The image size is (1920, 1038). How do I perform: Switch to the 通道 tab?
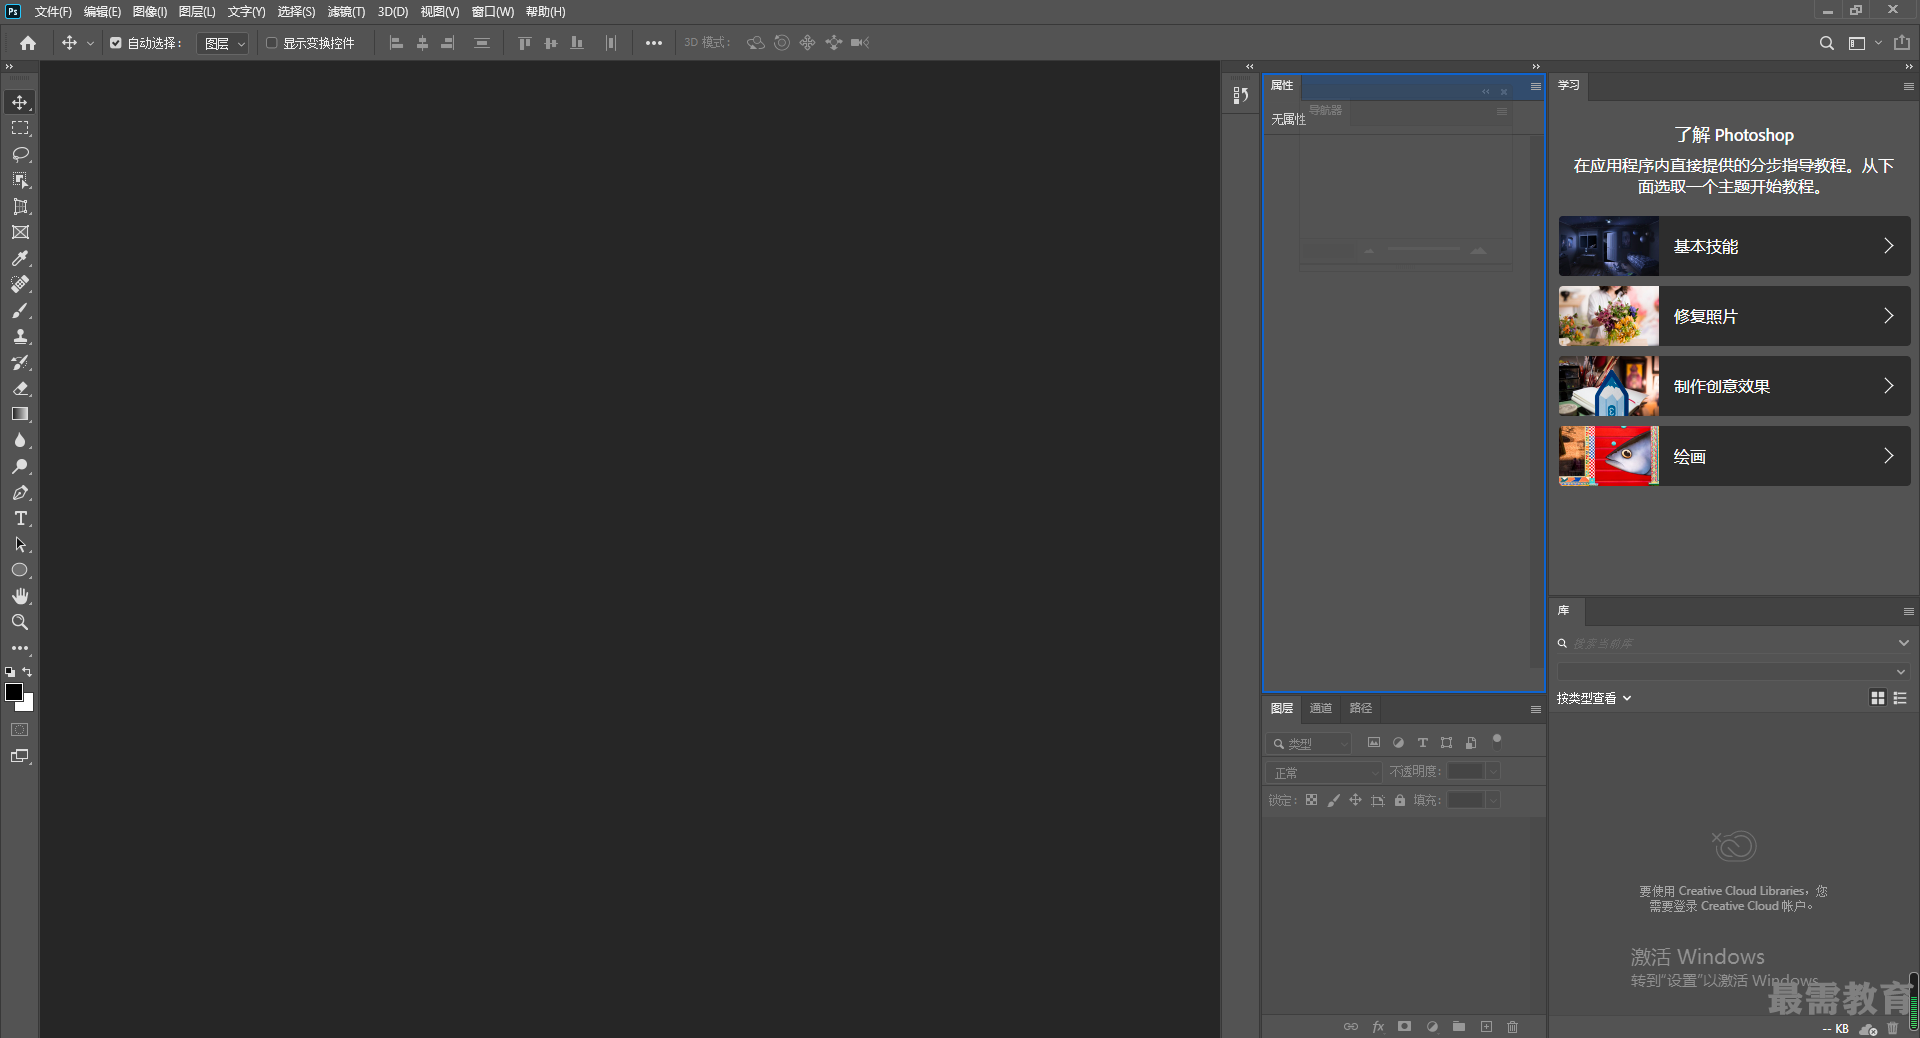pyautogui.click(x=1321, y=708)
